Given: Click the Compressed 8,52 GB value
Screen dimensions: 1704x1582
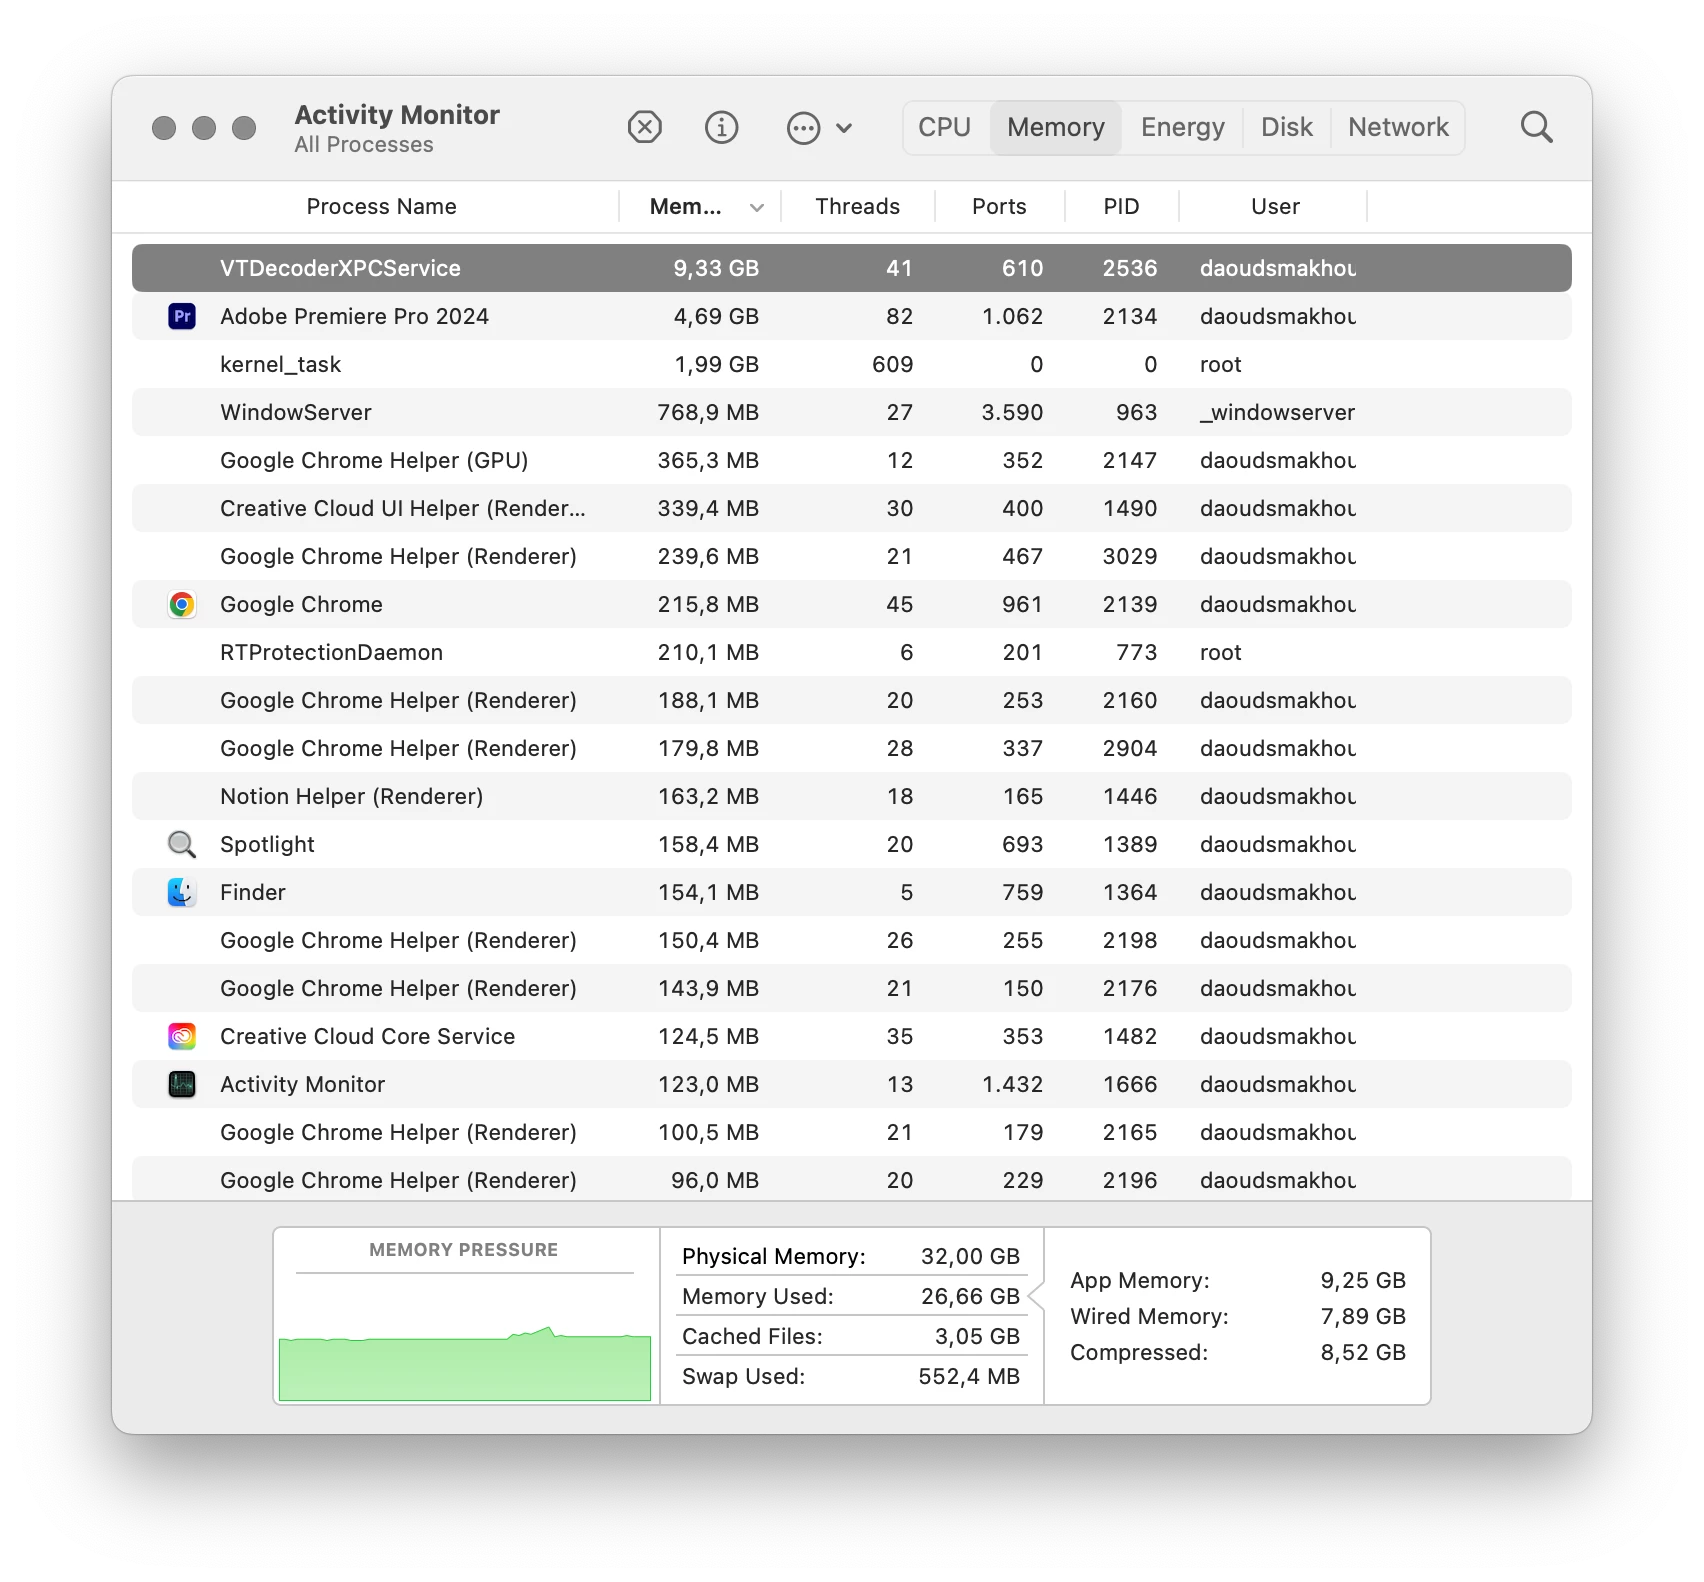Looking at the screenshot, I should pos(1363,1352).
